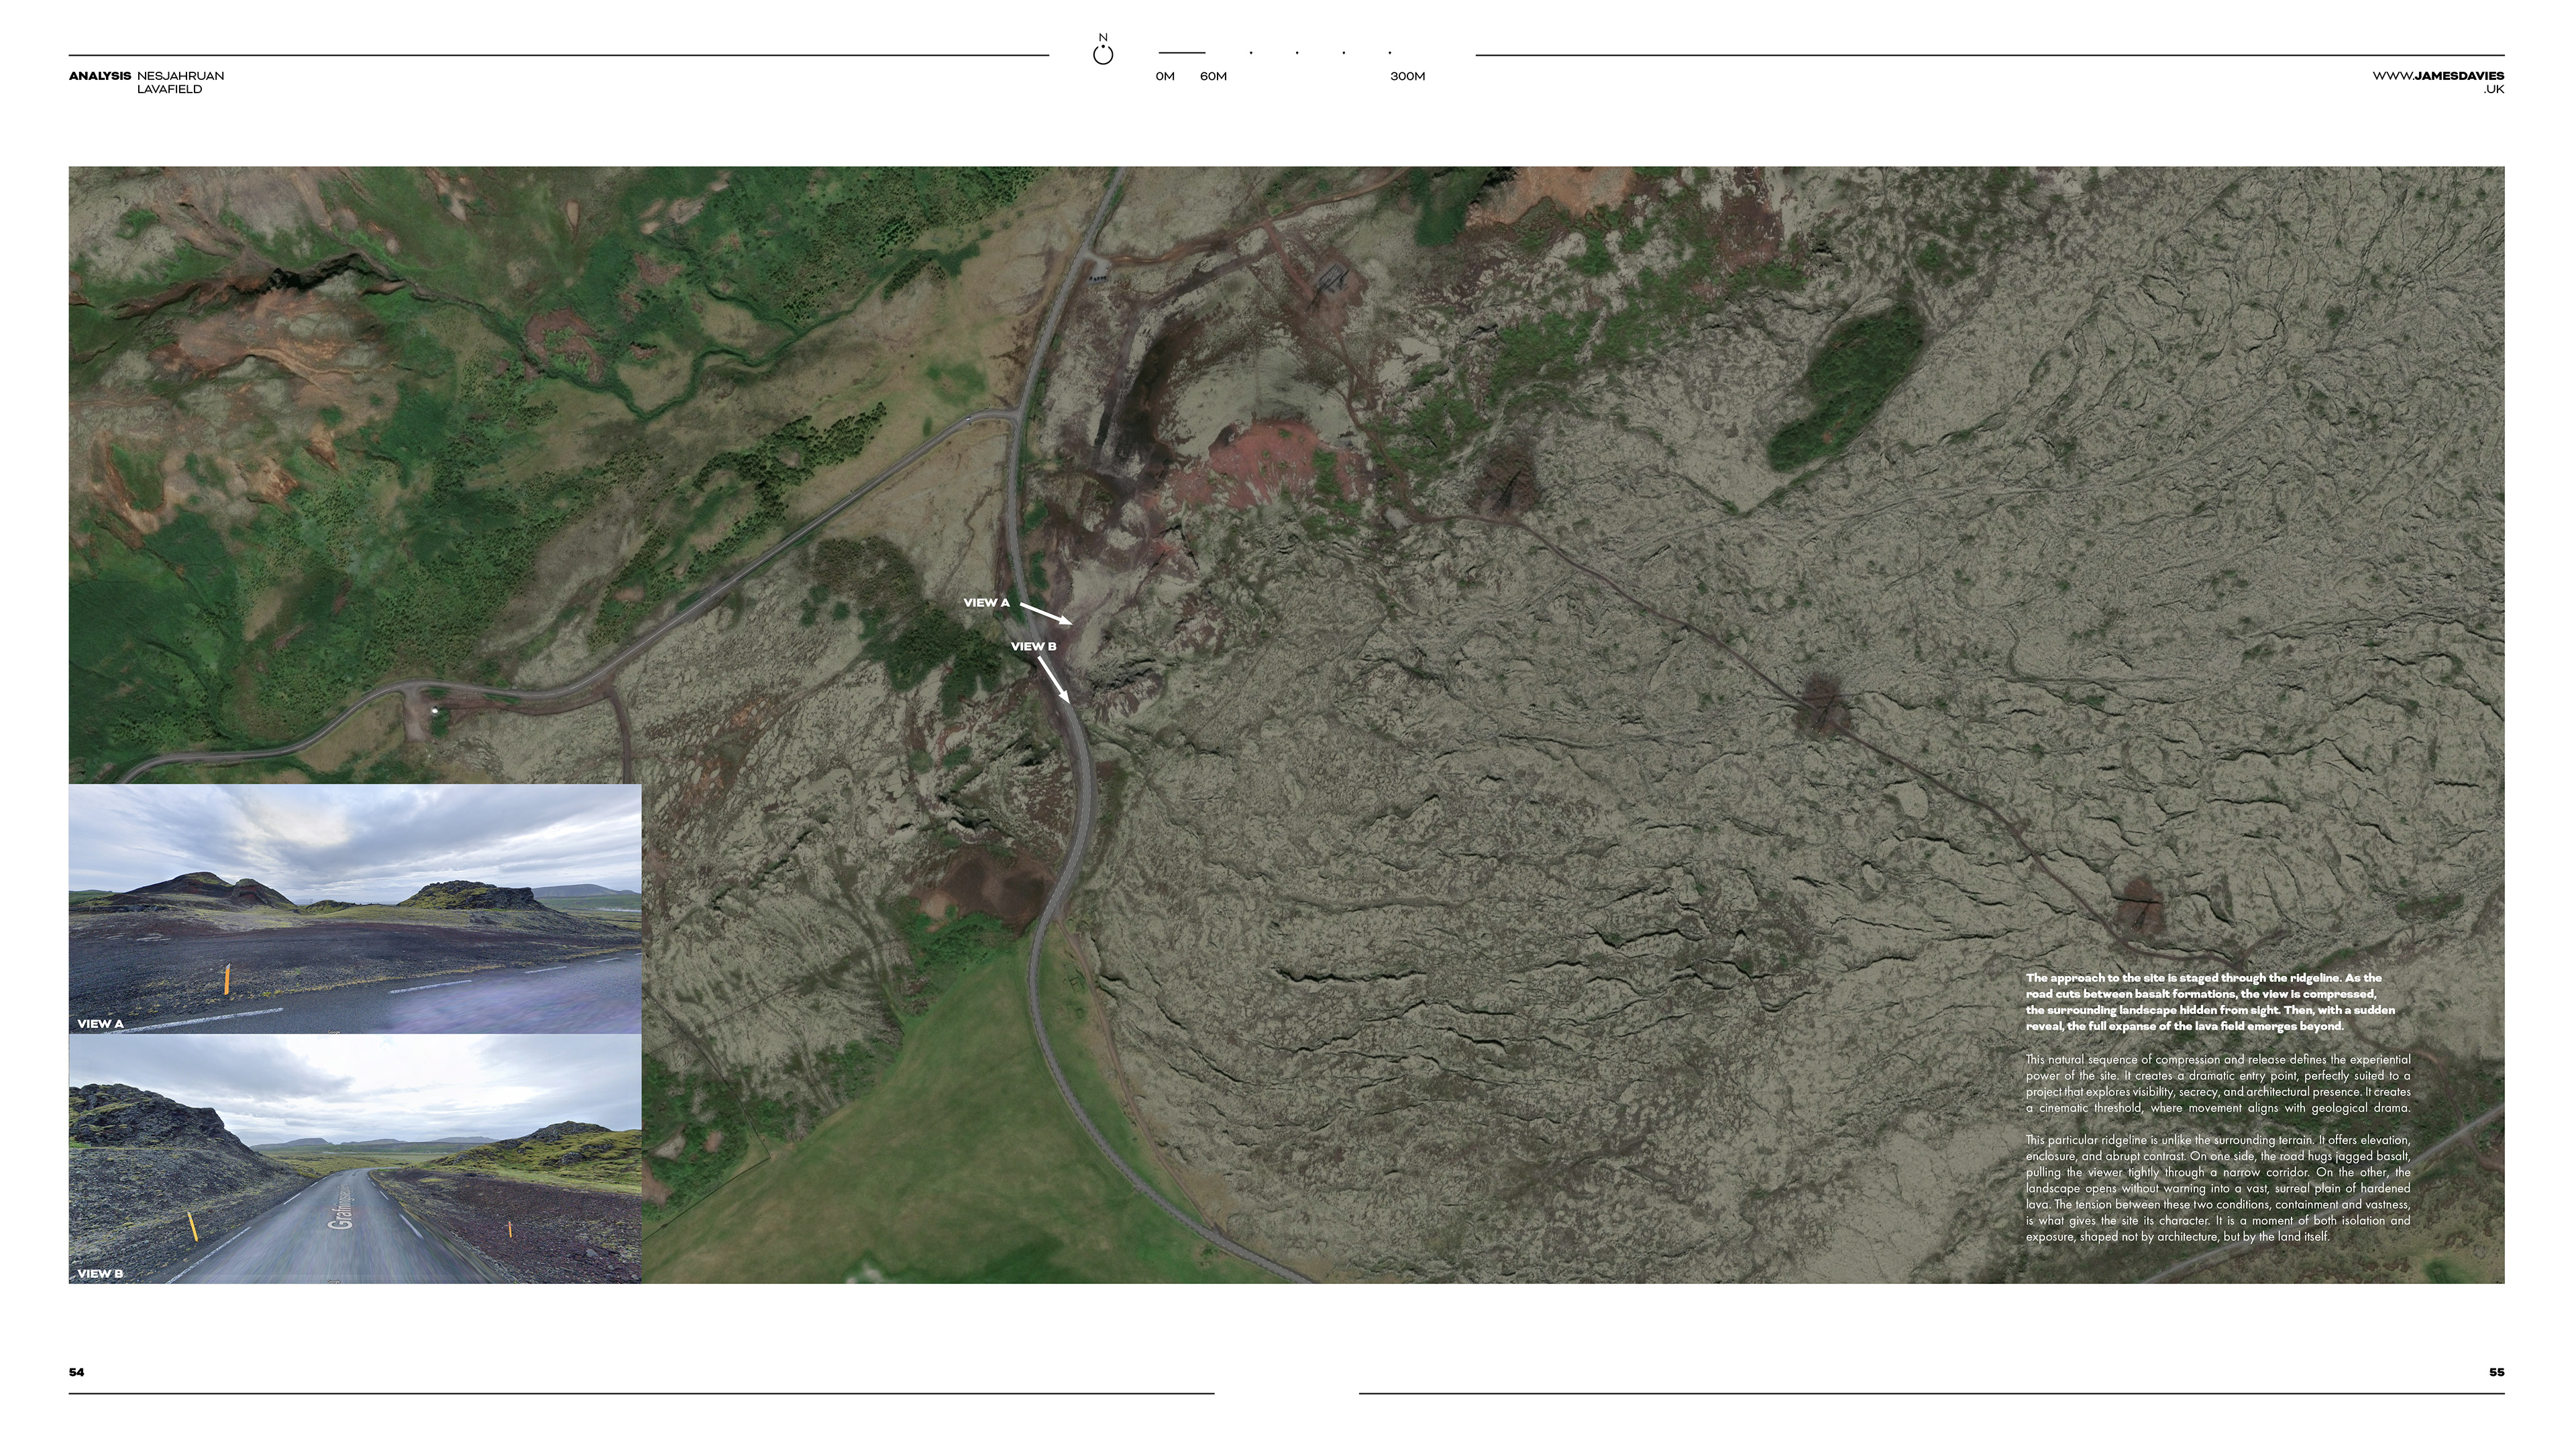This screenshot has width=2576, height=1449.
Task: Click the scale bar's solid line segment
Action: click(x=1182, y=53)
